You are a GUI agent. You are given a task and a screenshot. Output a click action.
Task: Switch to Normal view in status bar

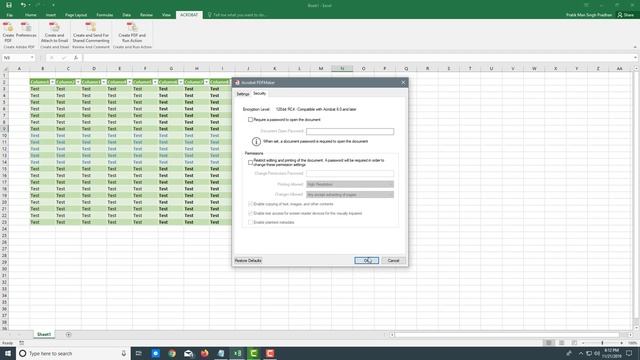pos(549,343)
